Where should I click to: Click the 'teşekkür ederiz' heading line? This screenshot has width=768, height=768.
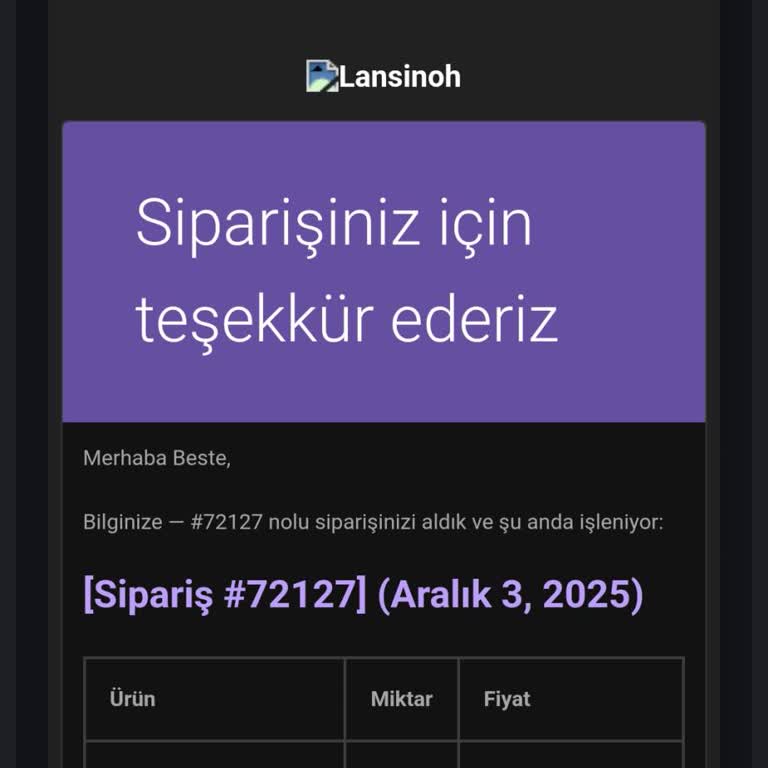point(346,320)
